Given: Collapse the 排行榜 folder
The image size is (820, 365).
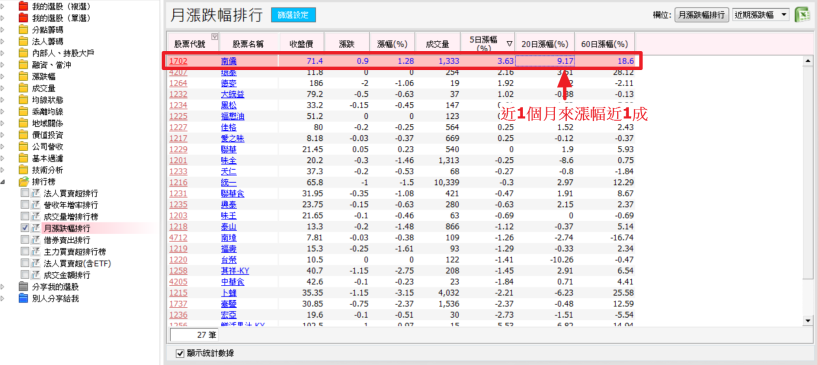Looking at the screenshot, I should click(x=2, y=181).
